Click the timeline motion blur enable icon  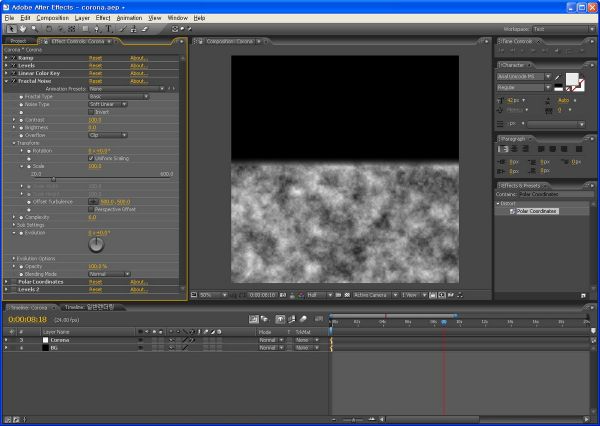click(x=303, y=319)
